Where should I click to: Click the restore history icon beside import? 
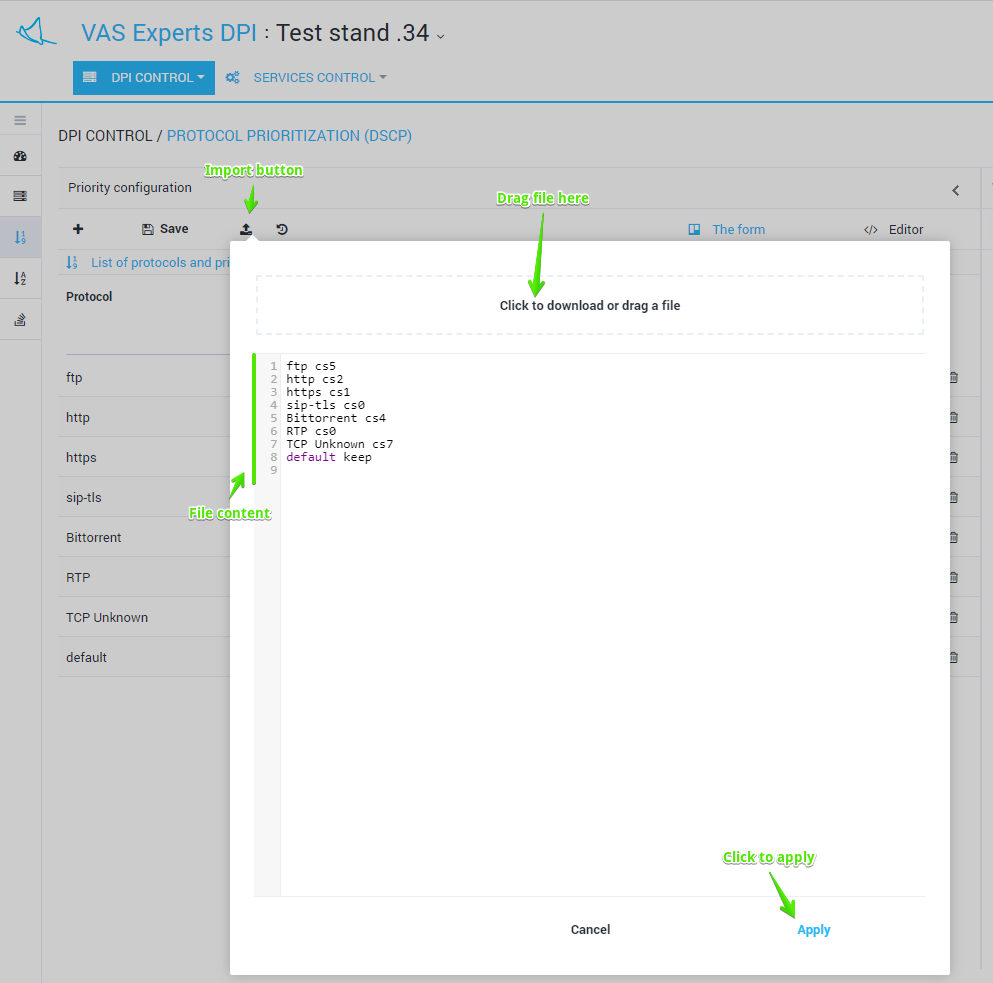[x=282, y=229]
